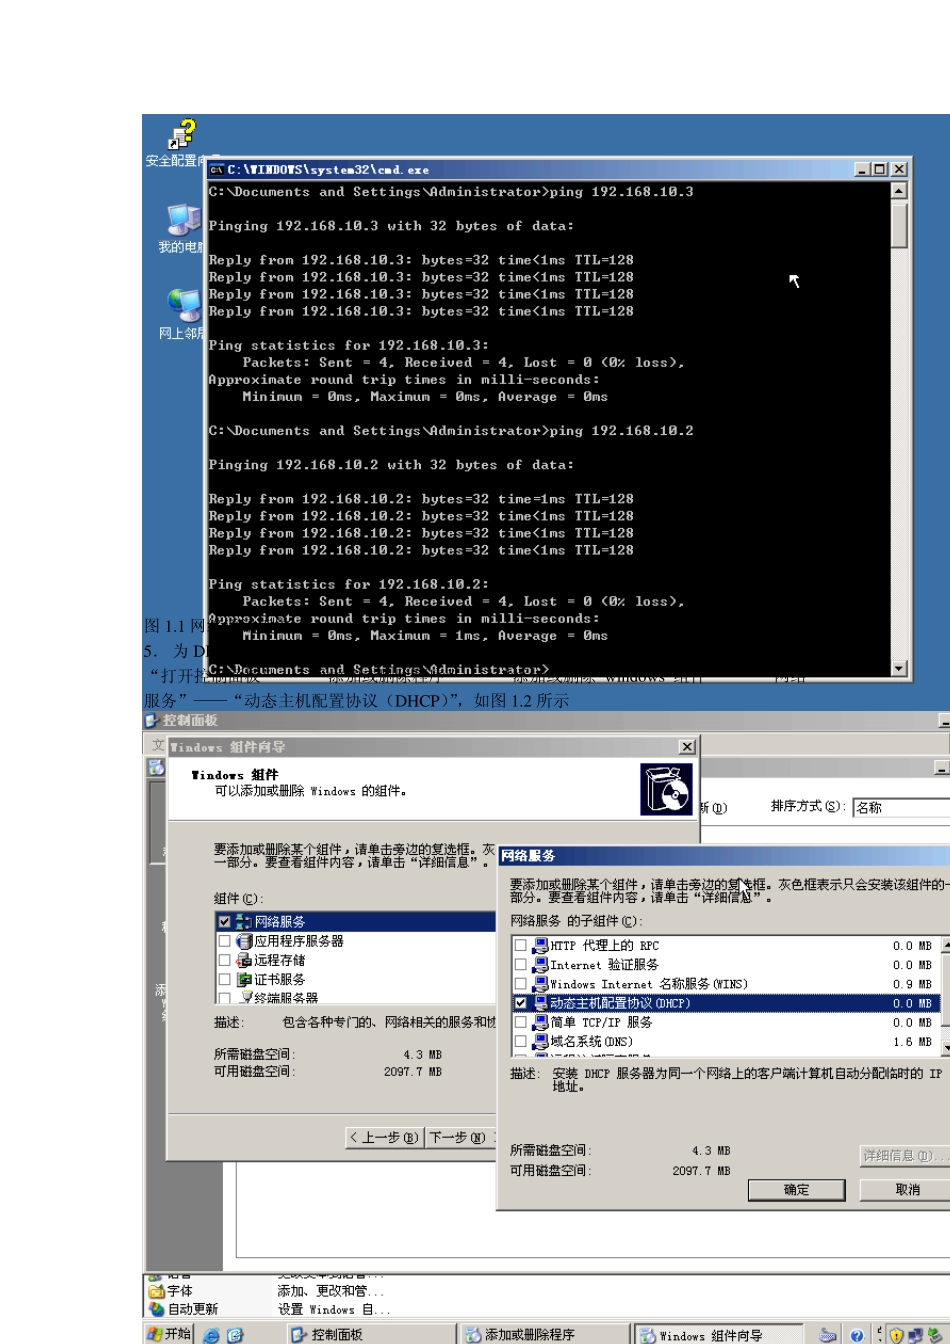
Task: Click the show desktop quick launch icon
Action: click(x=235, y=1335)
